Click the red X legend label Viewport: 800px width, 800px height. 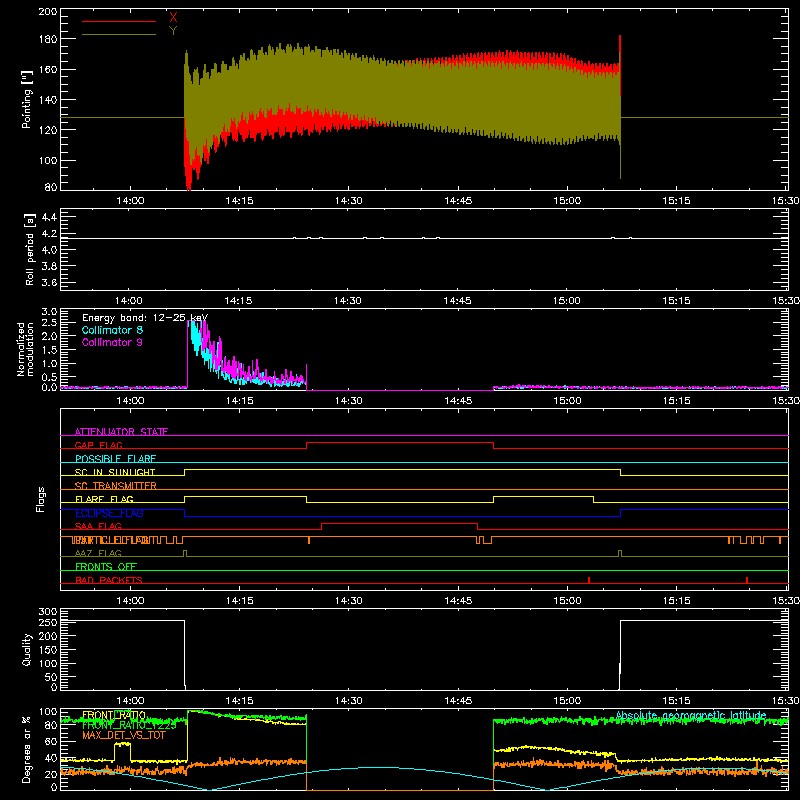173,18
